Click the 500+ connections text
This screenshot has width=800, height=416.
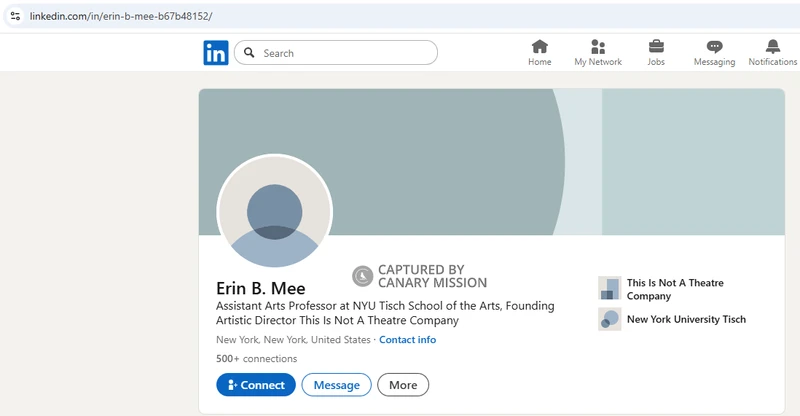click(x=257, y=359)
